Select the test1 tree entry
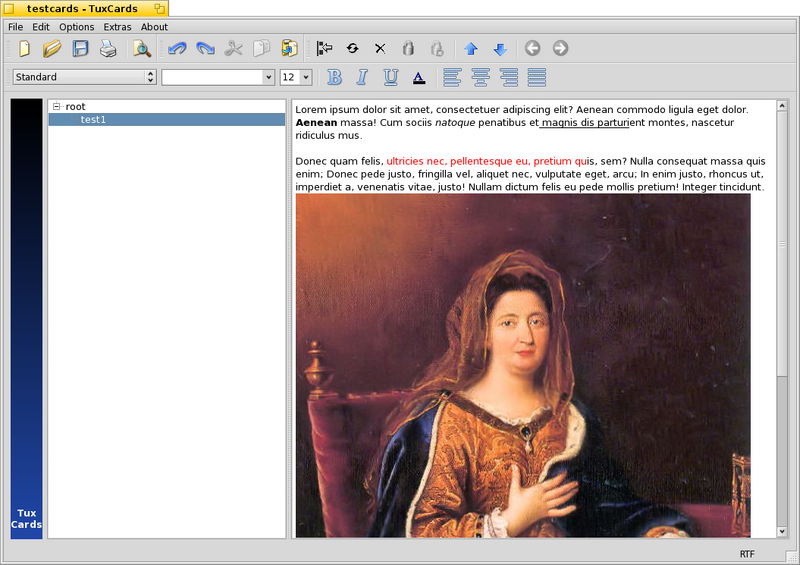800x565 pixels. coord(167,119)
